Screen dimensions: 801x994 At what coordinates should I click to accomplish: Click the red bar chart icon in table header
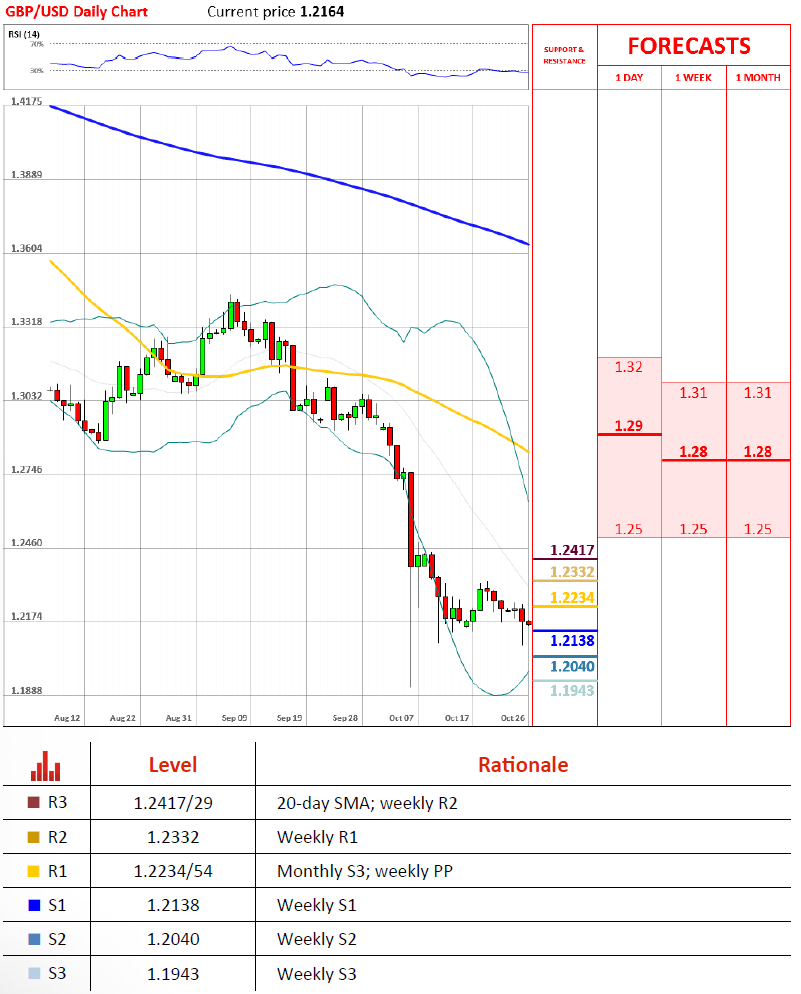46,766
